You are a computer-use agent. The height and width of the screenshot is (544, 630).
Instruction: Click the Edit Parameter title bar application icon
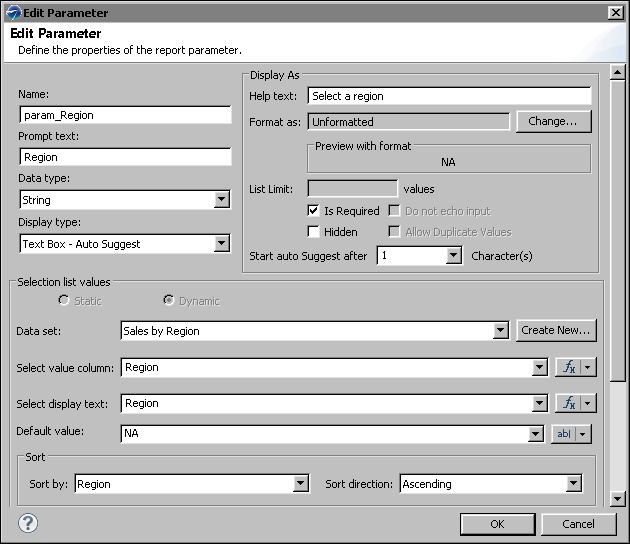13,12
